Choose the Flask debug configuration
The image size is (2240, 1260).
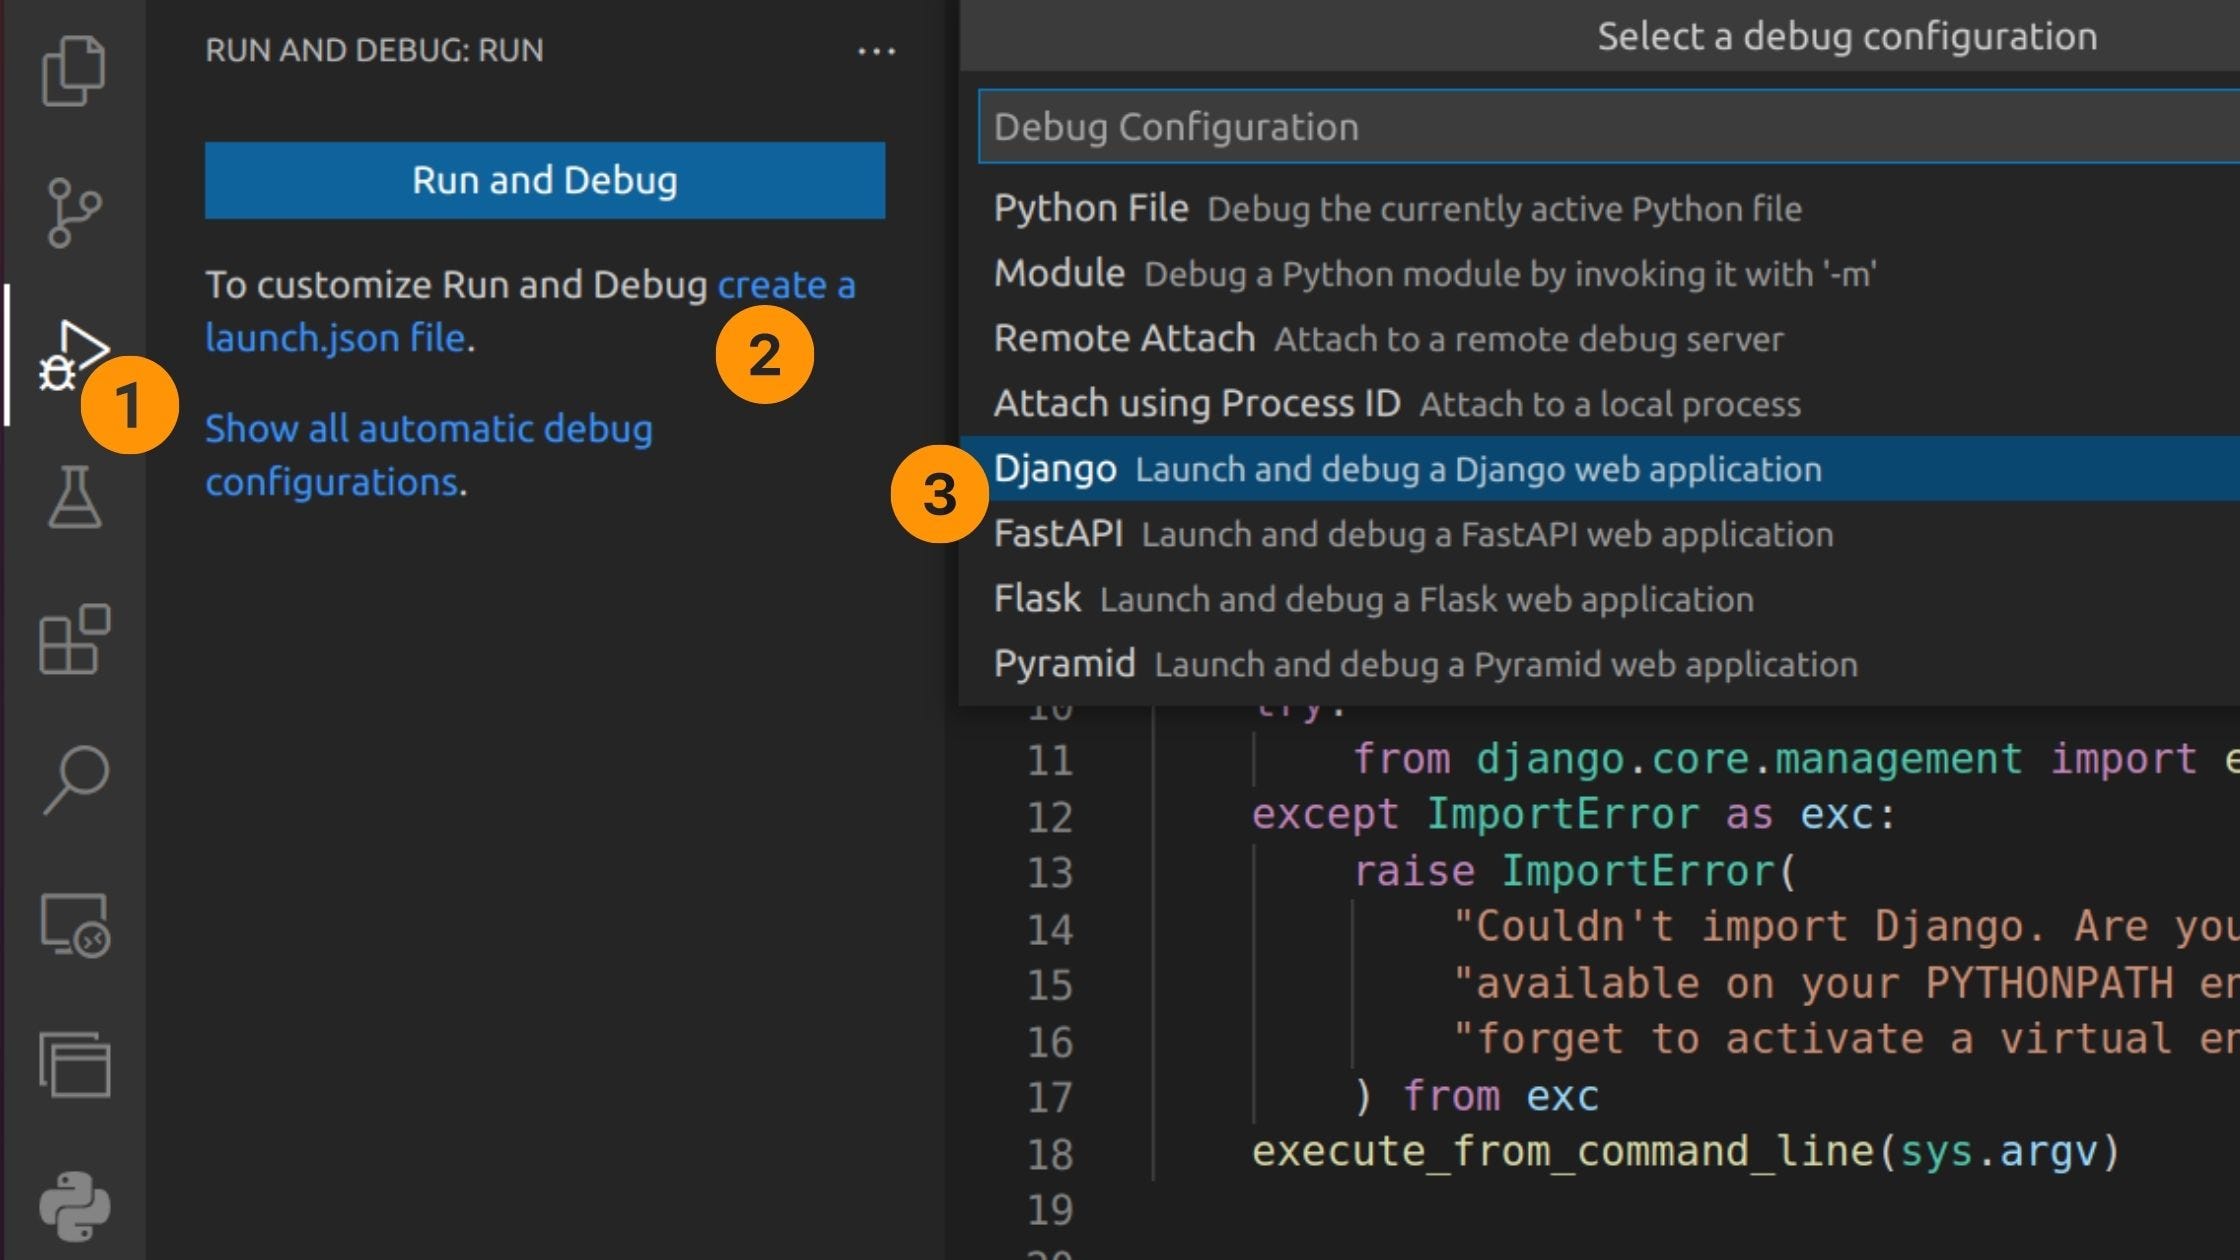(x=1038, y=599)
